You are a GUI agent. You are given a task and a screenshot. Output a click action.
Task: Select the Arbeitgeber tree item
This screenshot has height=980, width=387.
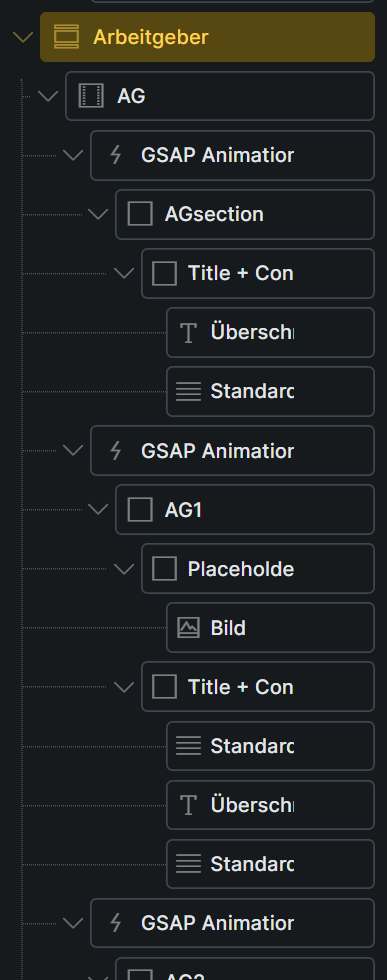[208, 37]
